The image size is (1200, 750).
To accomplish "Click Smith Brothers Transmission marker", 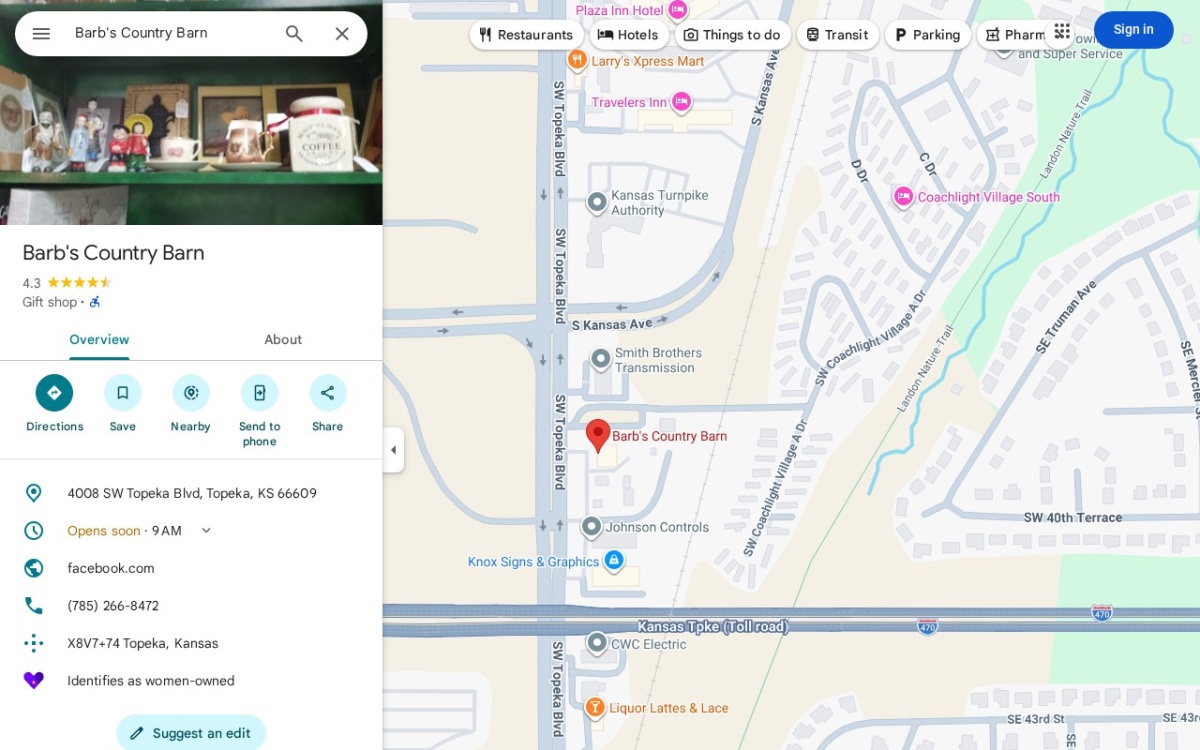I will 601,359.
